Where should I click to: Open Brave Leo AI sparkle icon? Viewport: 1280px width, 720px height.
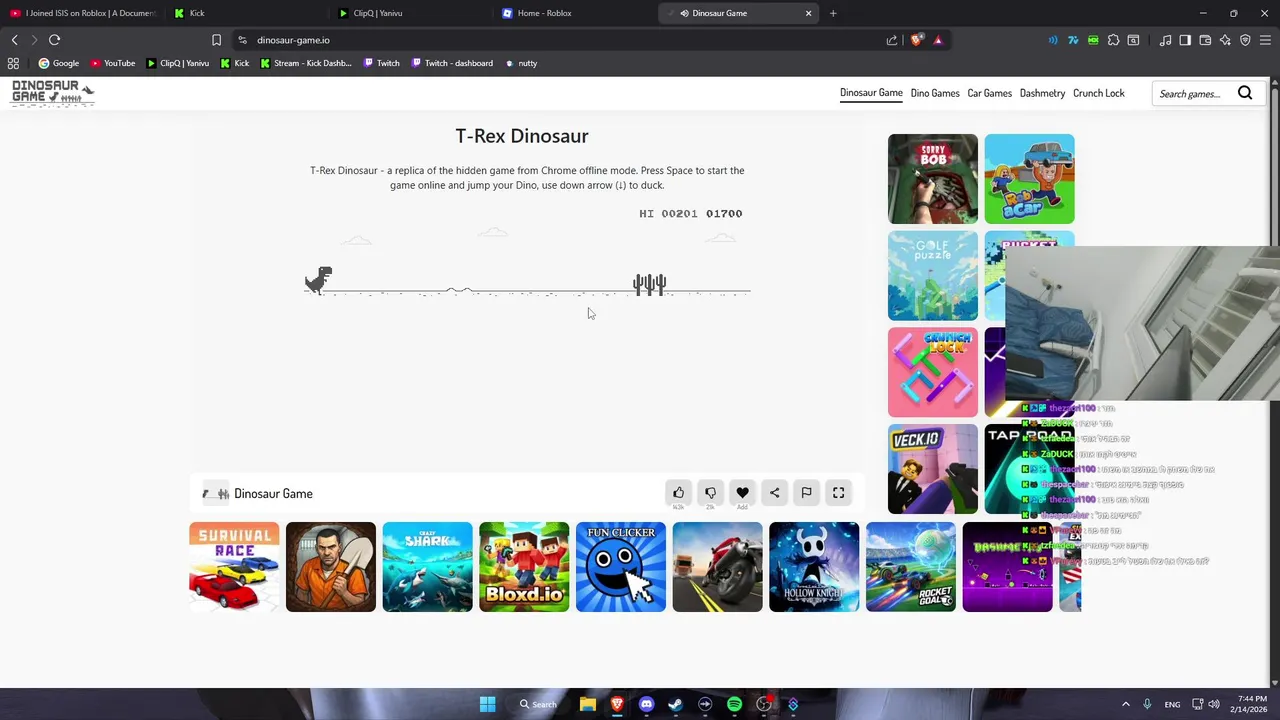click(x=1225, y=40)
